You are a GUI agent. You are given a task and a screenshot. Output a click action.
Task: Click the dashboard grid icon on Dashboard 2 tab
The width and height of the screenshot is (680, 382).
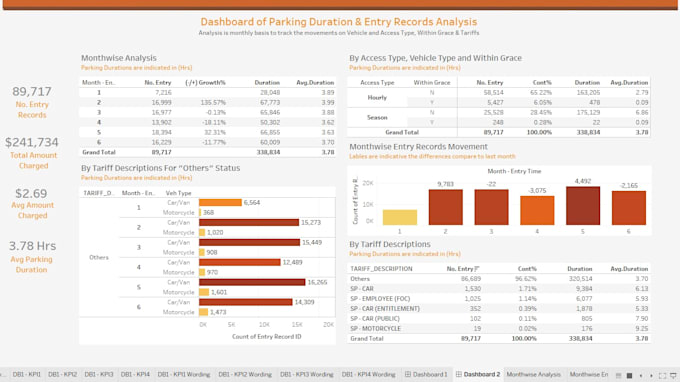tap(458, 374)
